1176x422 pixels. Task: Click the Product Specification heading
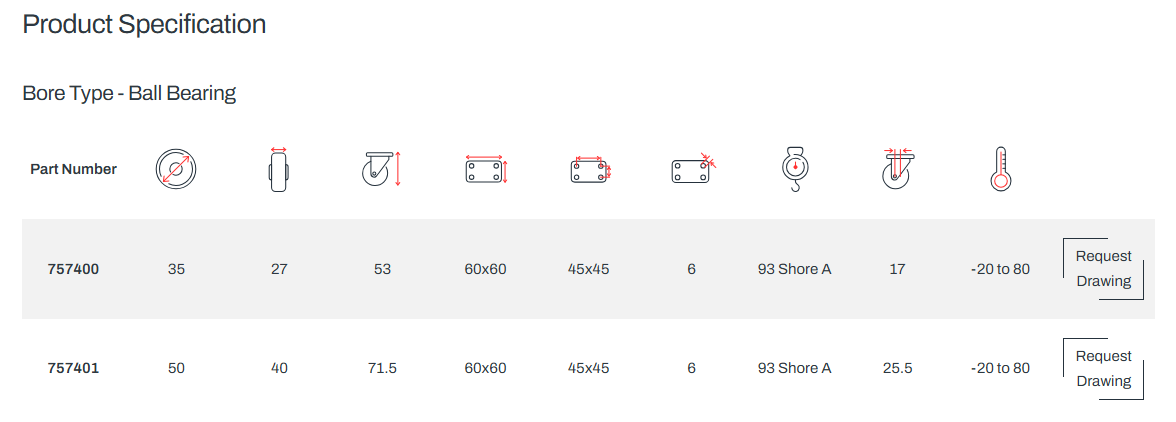(x=144, y=25)
